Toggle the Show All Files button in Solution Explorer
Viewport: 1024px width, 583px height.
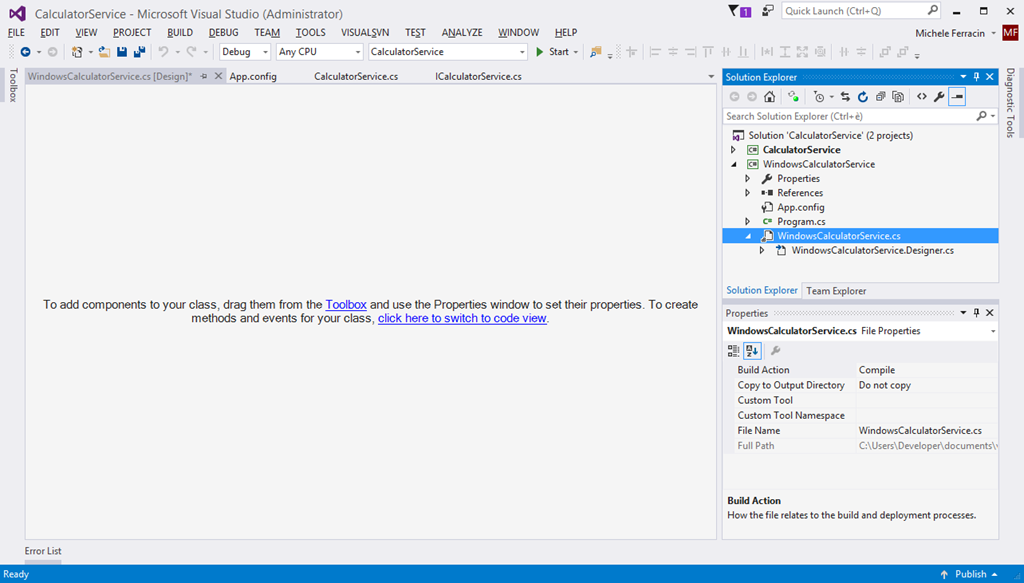point(897,97)
